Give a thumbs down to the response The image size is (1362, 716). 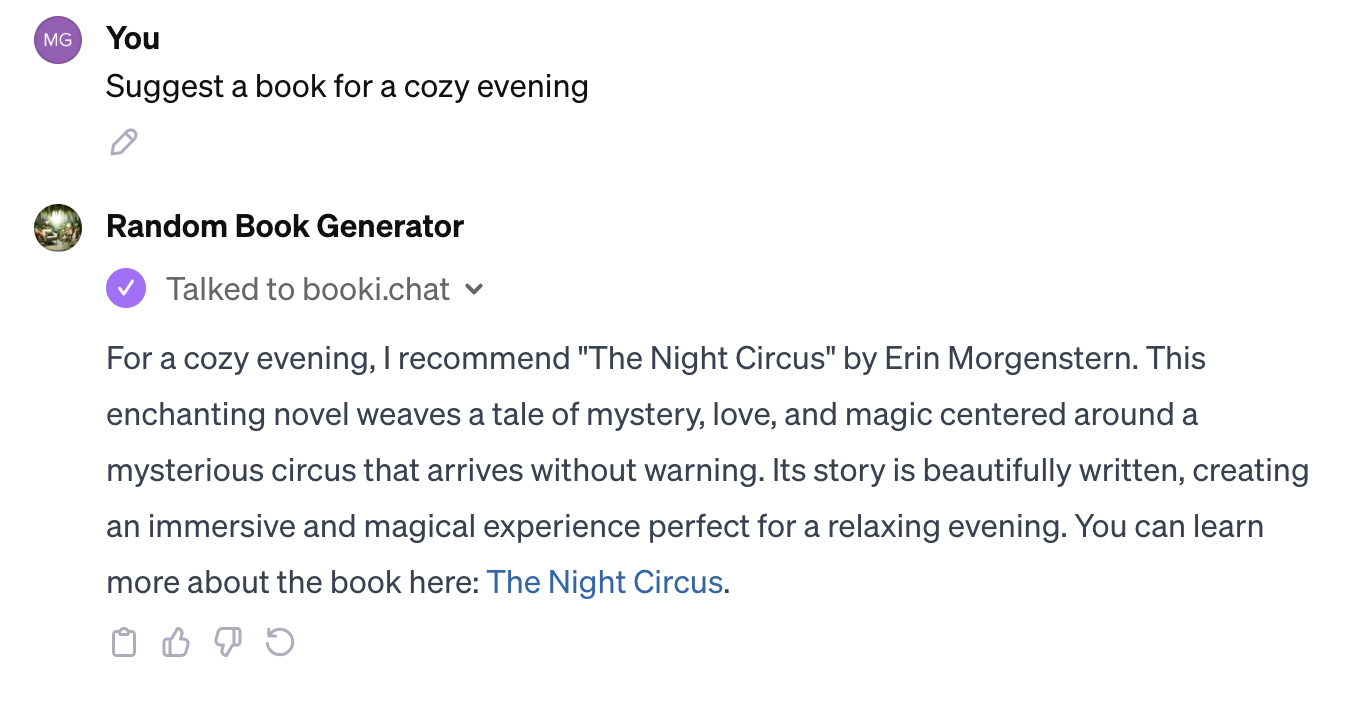coord(228,643)
